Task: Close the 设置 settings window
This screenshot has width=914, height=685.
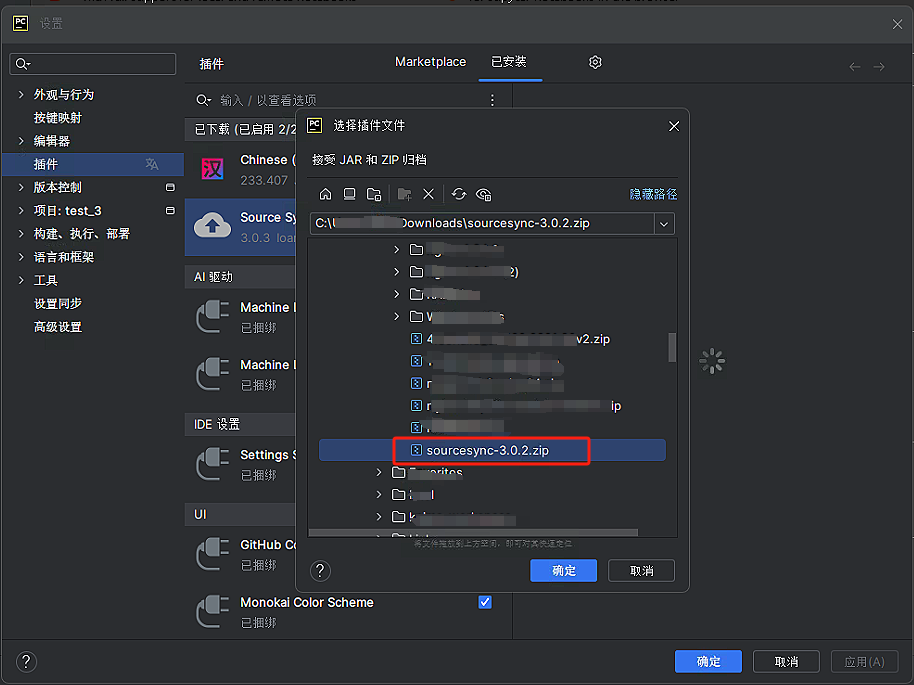Action: (x=897, y=24)
